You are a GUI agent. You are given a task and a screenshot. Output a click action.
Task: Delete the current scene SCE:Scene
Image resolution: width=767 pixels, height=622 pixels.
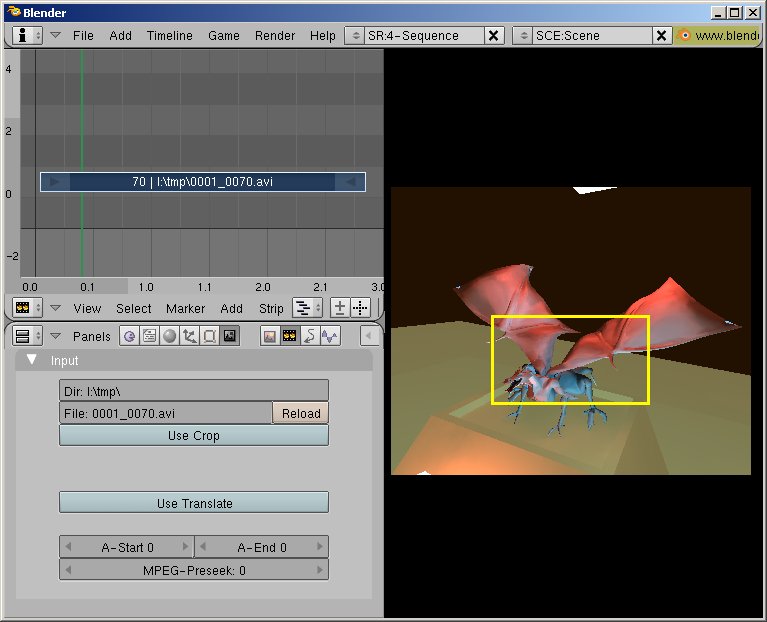point(661,36)
